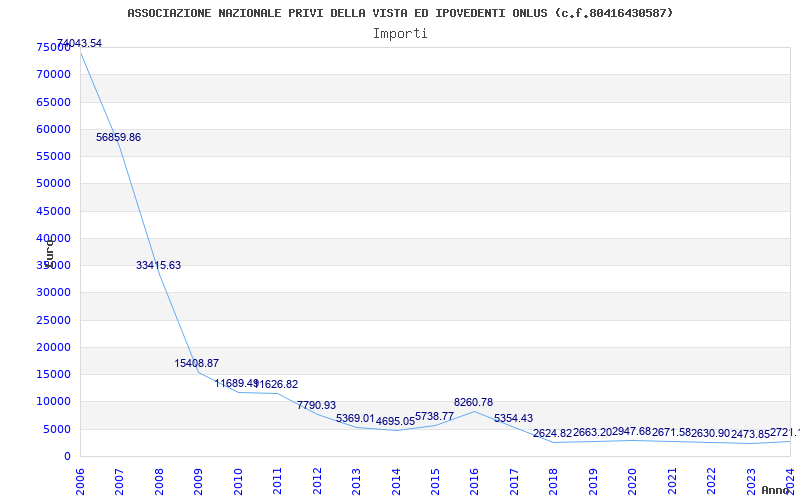Image resolution: width=800 pixels, height=500 pixels.
Task: Click the 56859.86 data point label
Action: 118,138
